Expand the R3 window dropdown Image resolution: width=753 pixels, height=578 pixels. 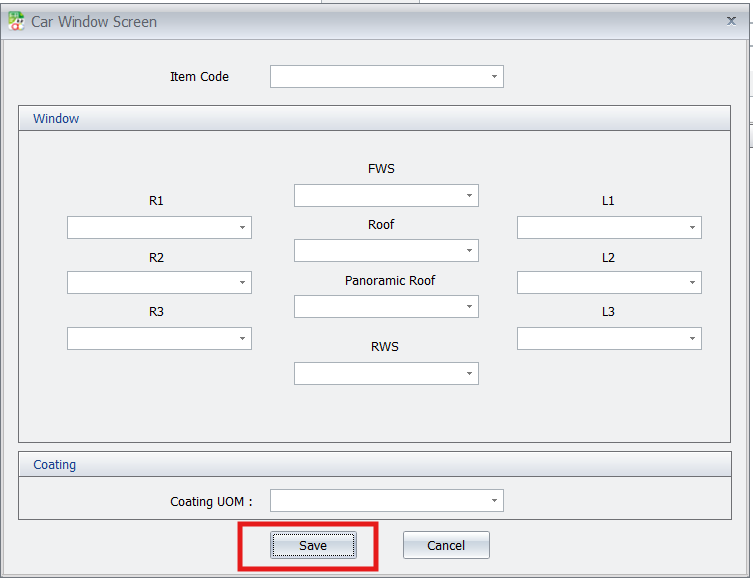pyautogui.click(x=242, y=339)
